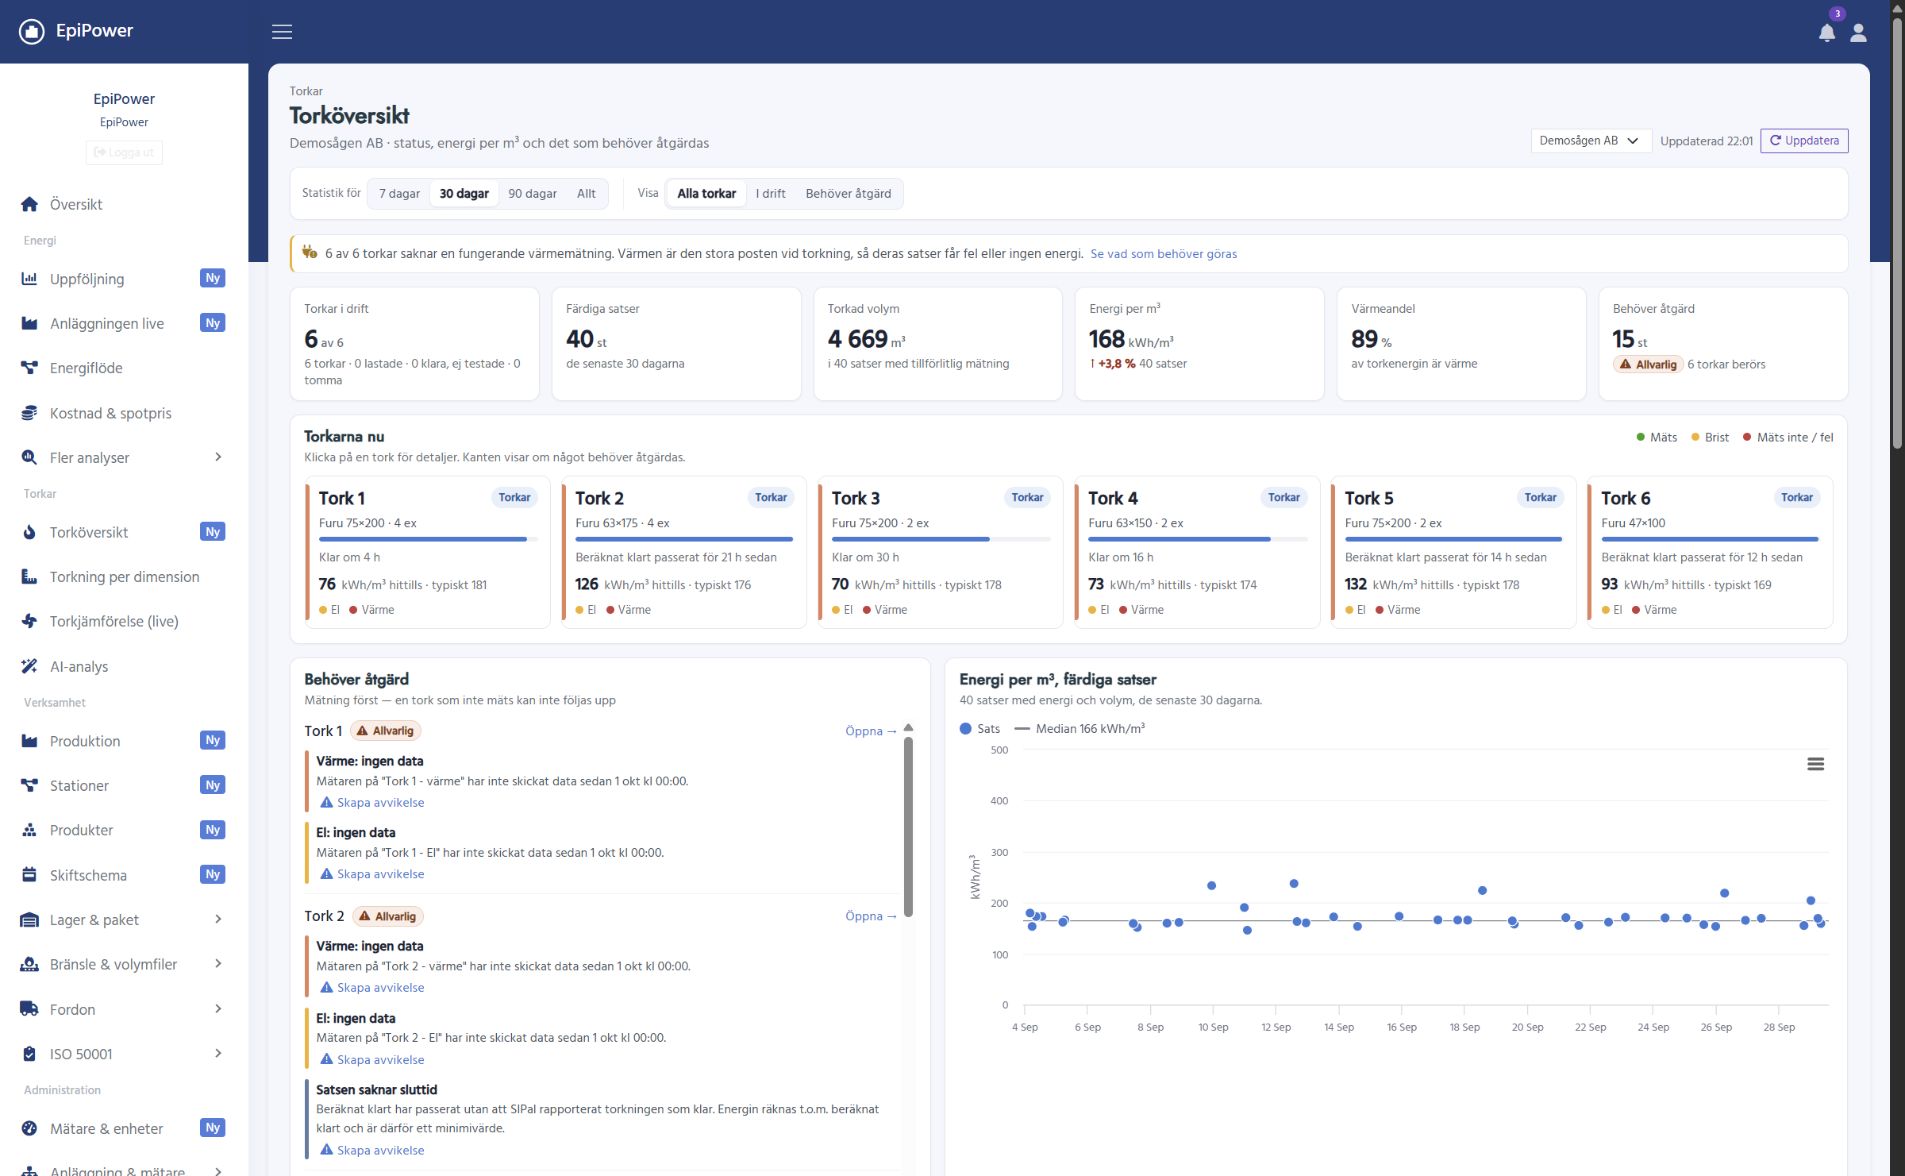Open the hamburger menu in top bar
The width and height of the screenshot is (1905, 1176).
(x=282, y=32)
